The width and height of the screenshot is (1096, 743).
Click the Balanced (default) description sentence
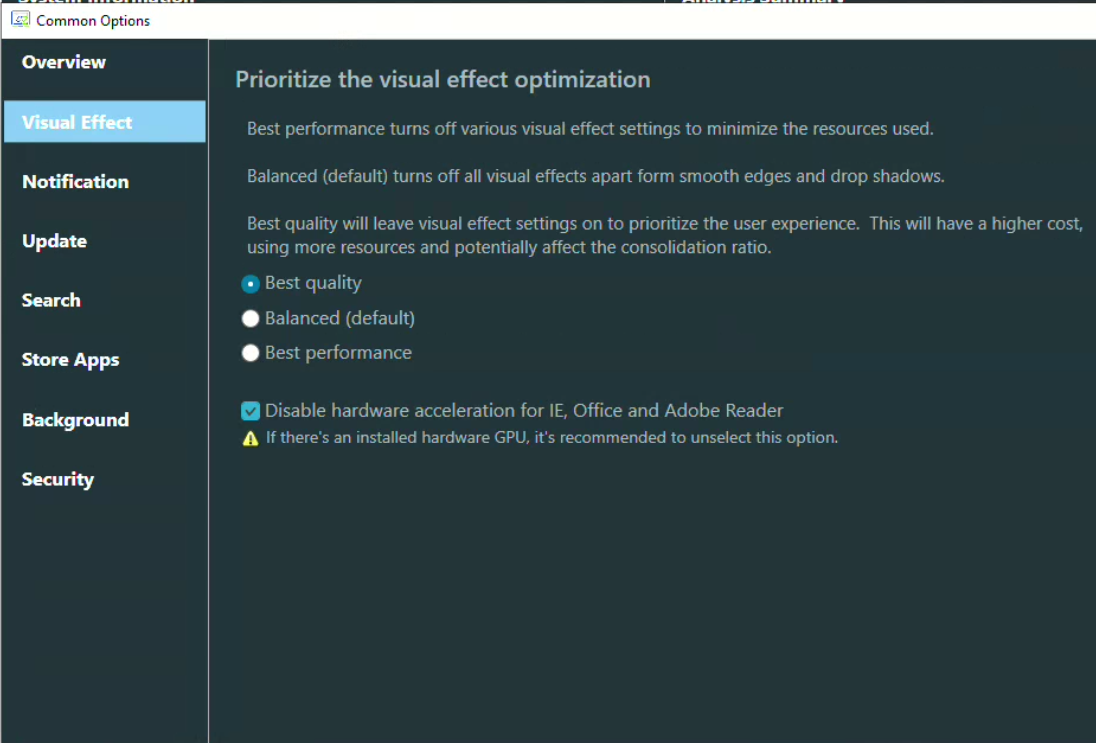coord(595,177)
